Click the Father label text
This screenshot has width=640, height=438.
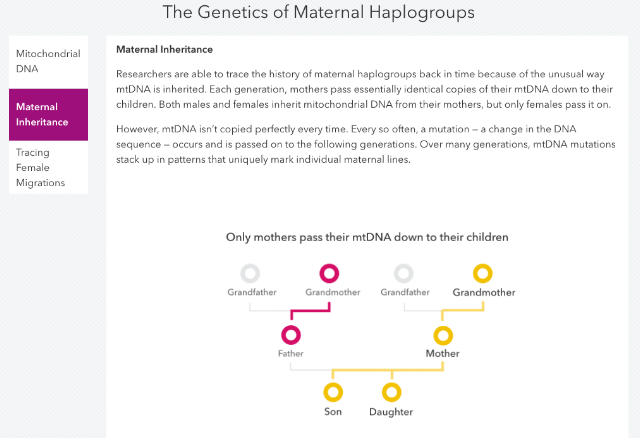[291, 354]
